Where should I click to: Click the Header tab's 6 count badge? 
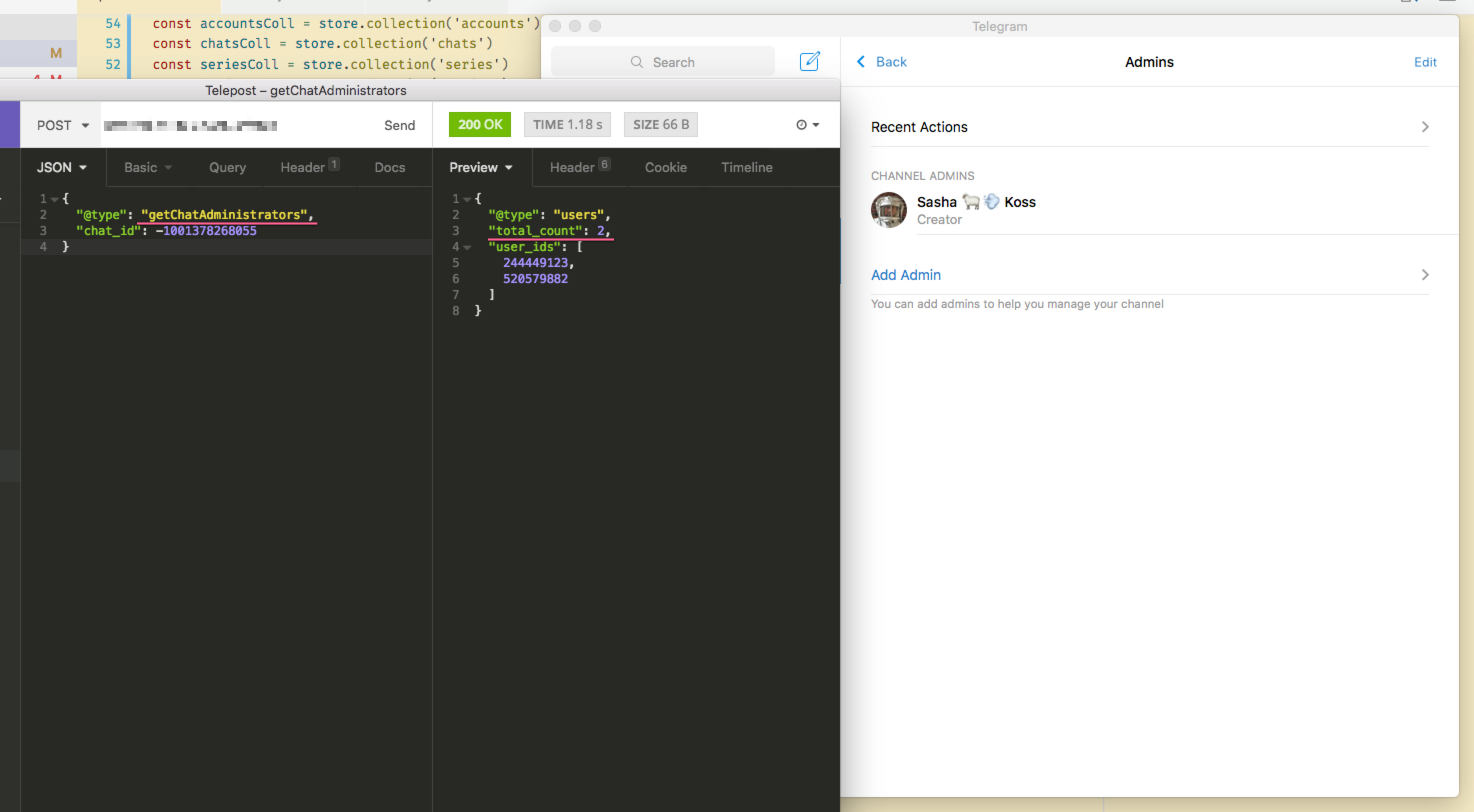pyautogui.click(x=602, y=162)
